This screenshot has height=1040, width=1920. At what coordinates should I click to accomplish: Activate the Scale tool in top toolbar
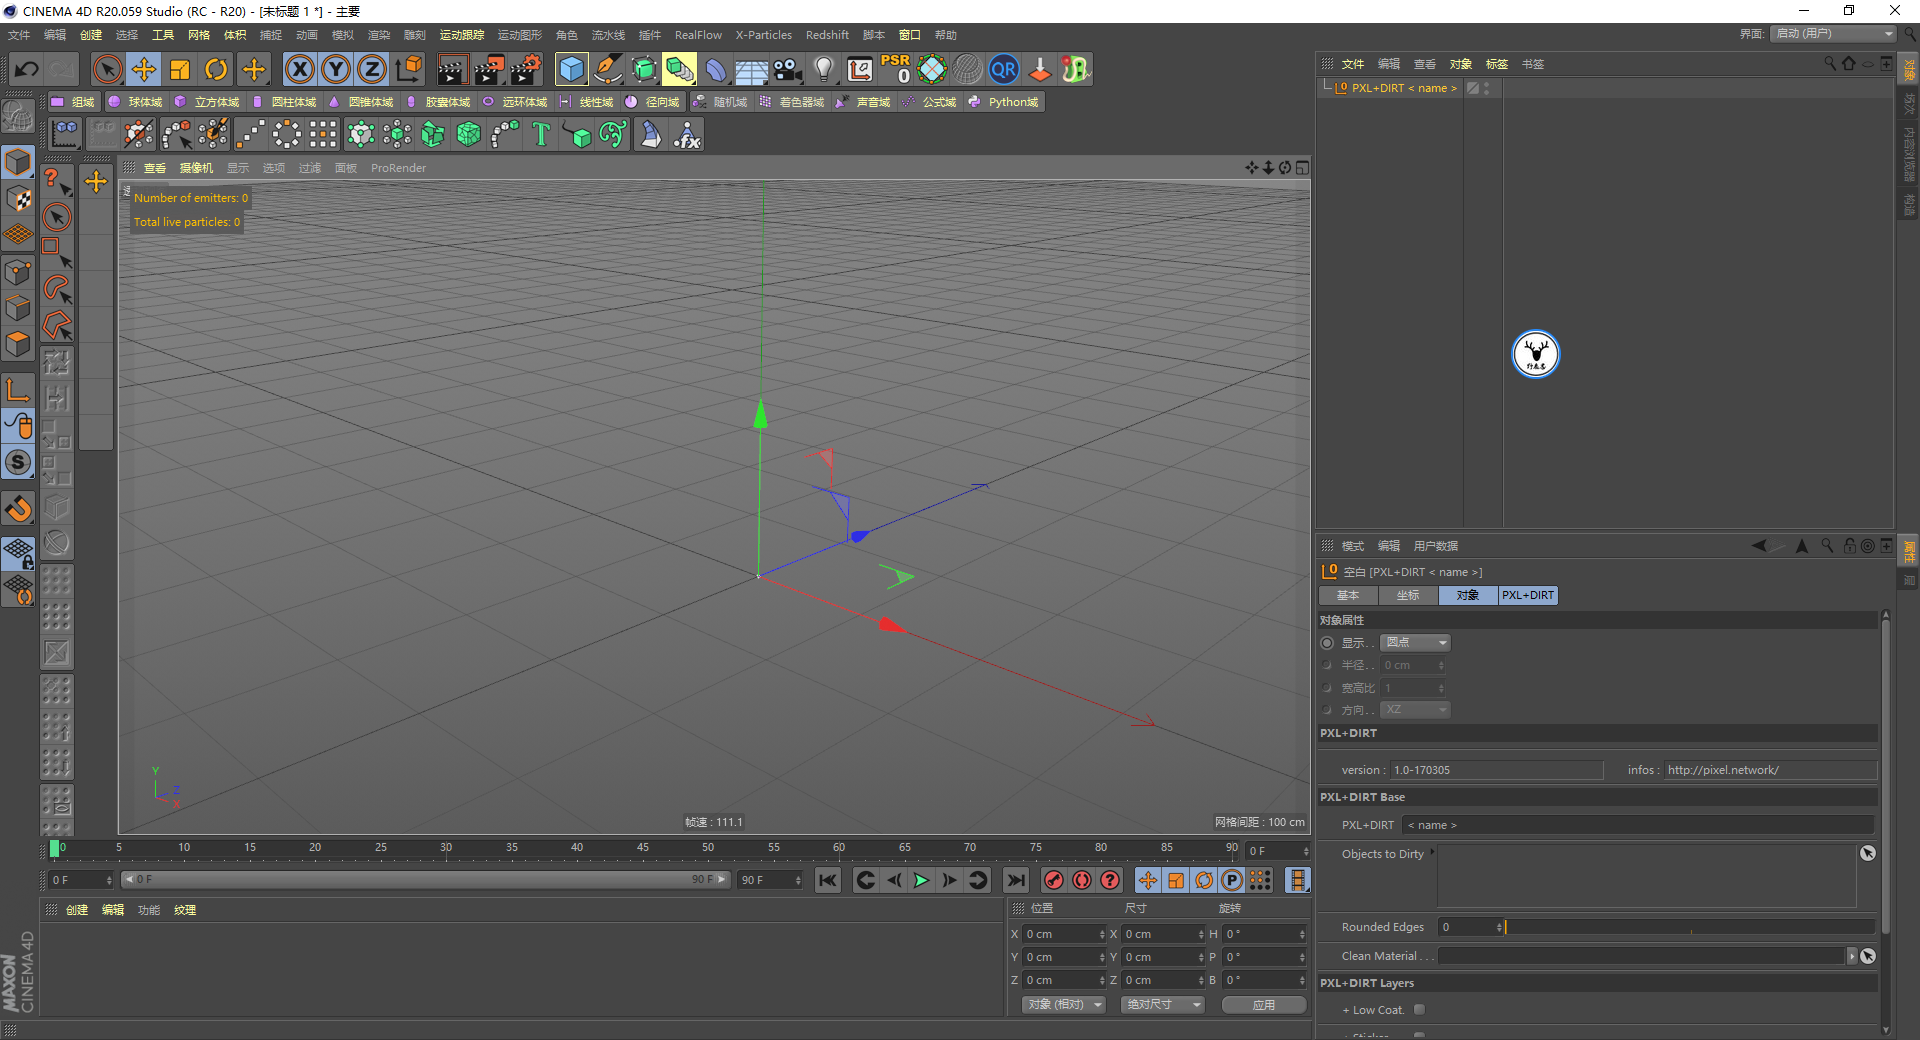180,69
